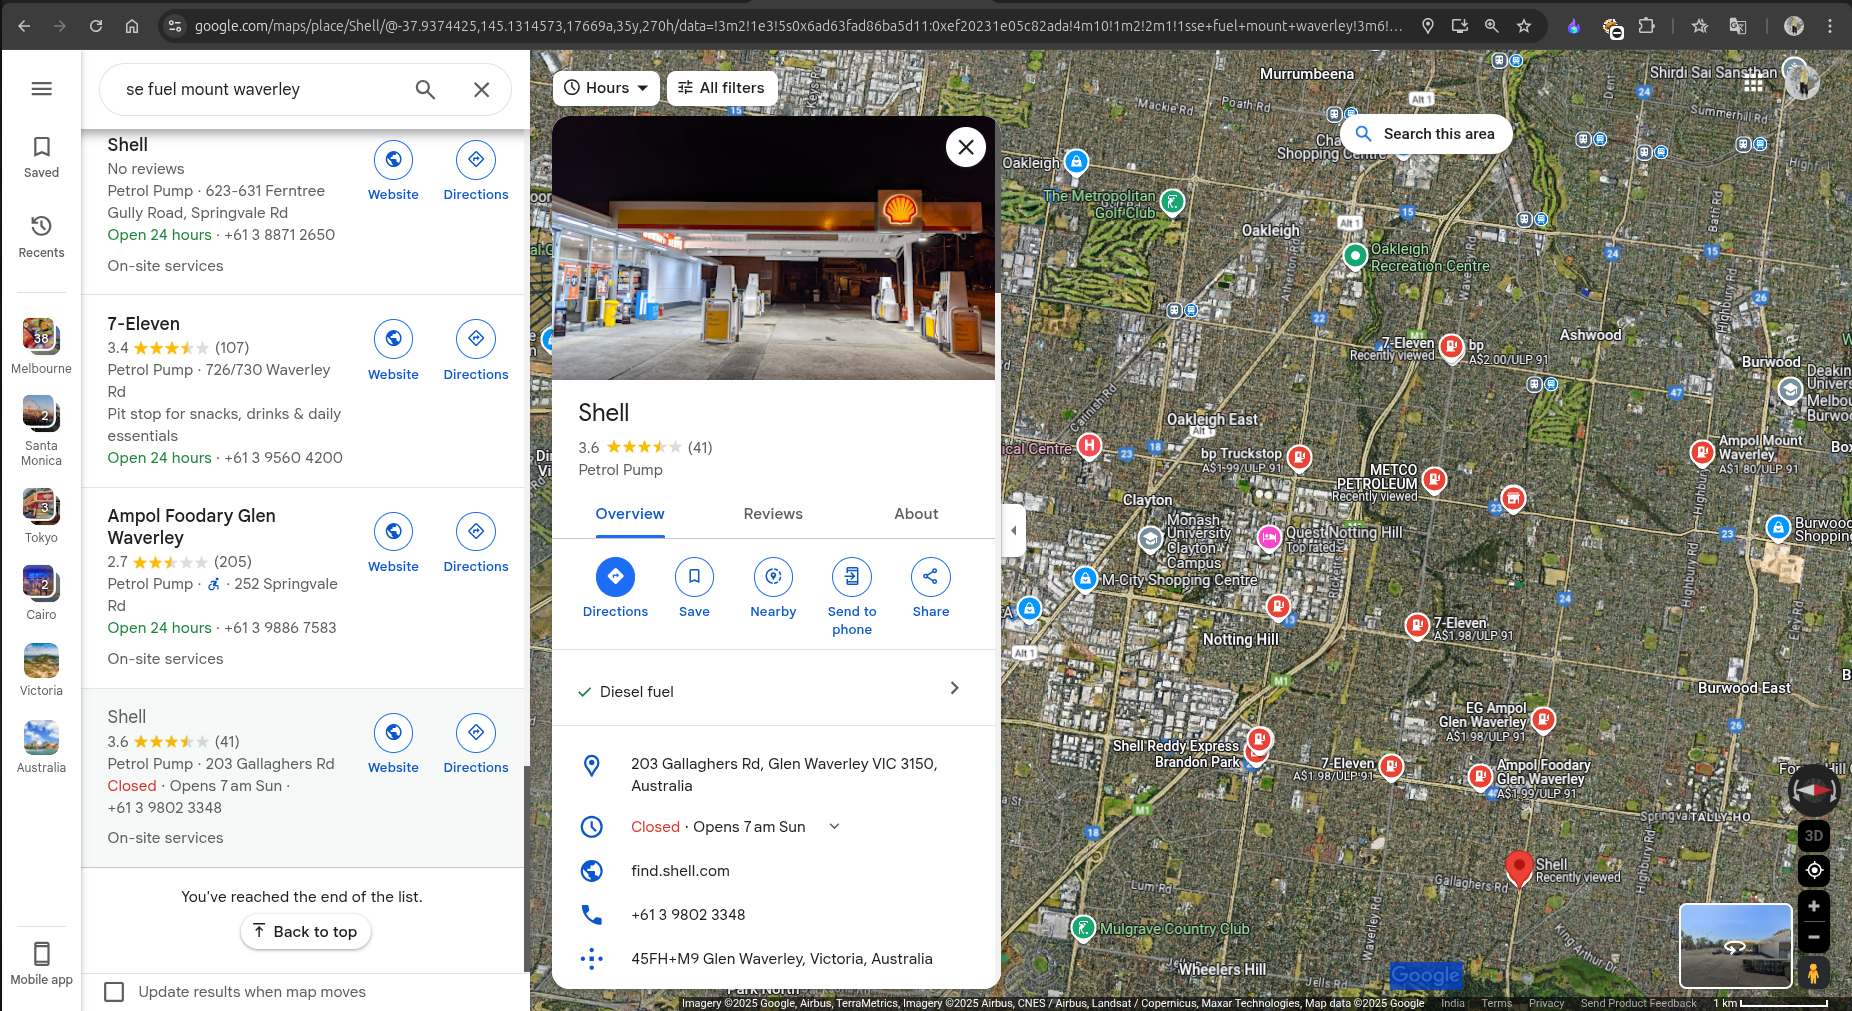Image resolution: width=1852 pixels, height=1011 pixels.
Task: Switch map to 3D view
Action: coord(1814,836)
